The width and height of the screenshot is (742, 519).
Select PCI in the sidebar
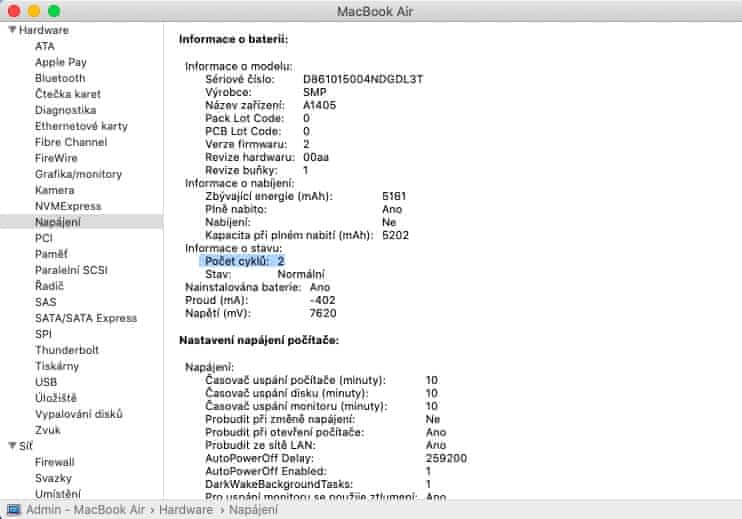point(44,238)
